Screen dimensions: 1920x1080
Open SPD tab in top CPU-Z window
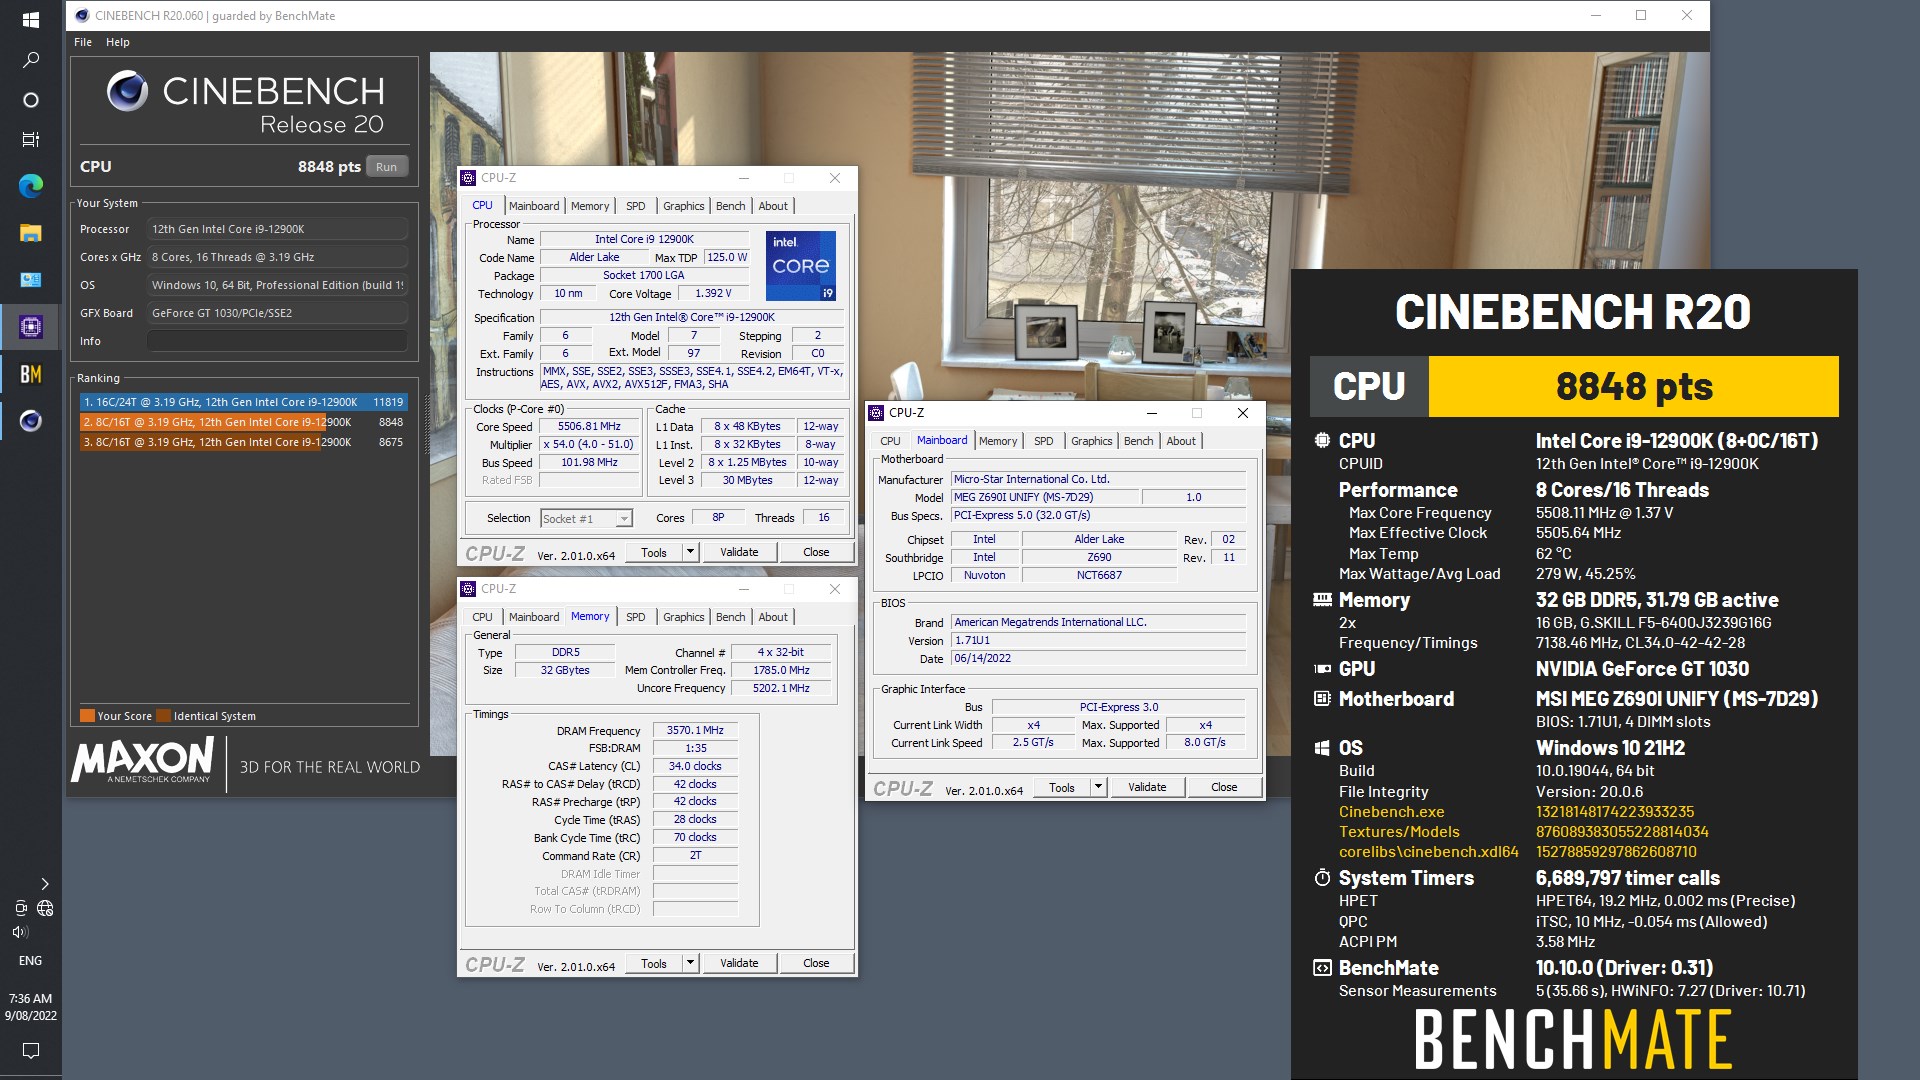636,206
